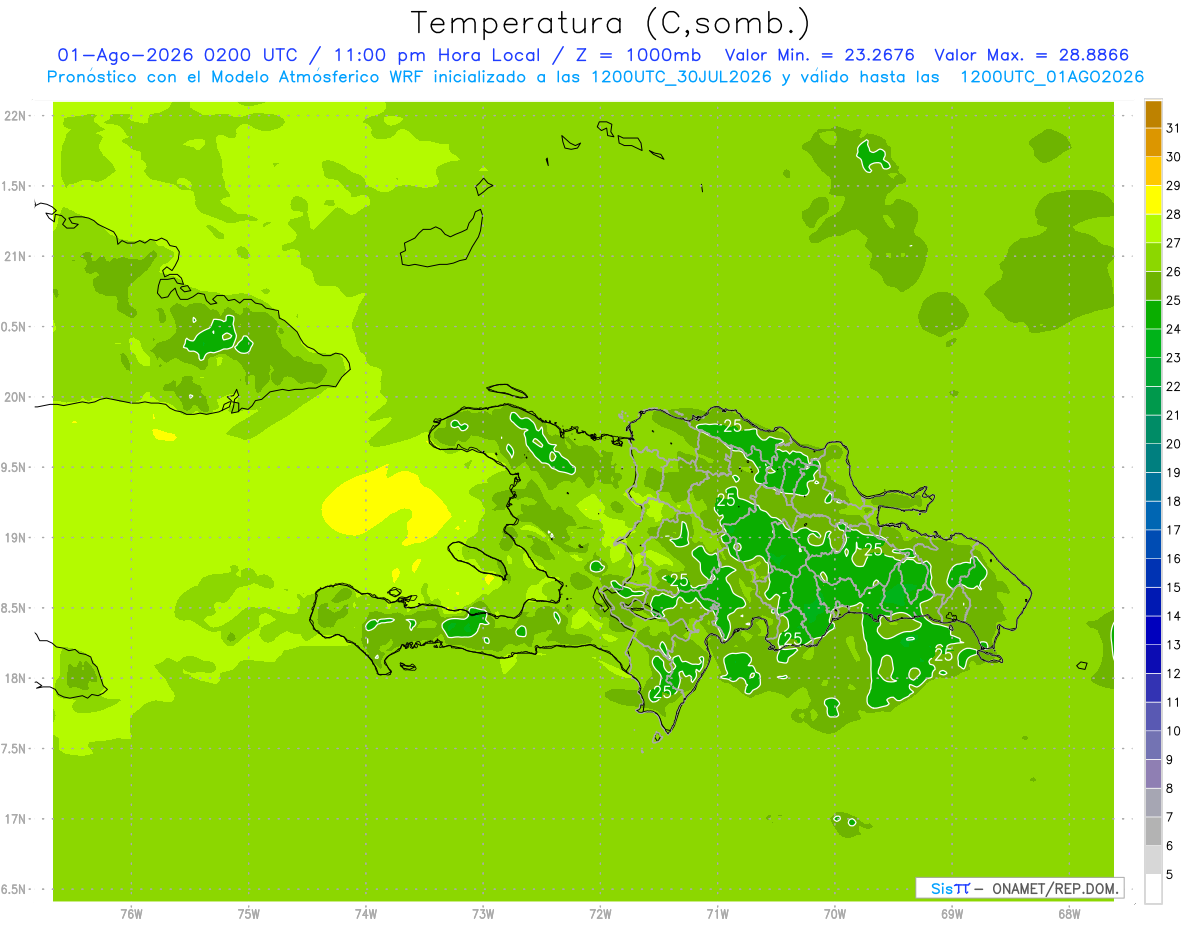This screenshot has width=1200, height=927.
Task: Pick the blue legend swatch between 15 and 16
Action: 1153,573
